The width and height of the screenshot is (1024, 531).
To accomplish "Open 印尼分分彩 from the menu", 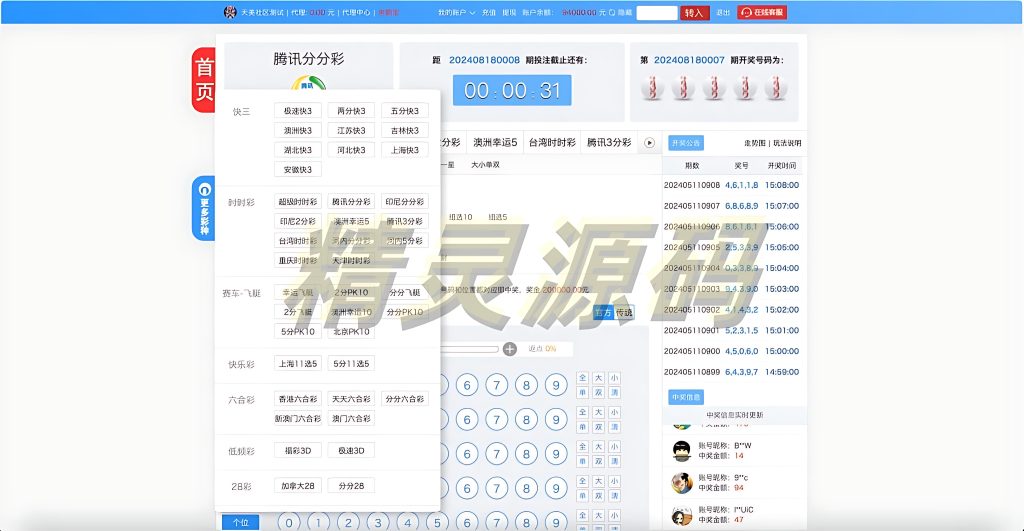I will pyautogui.click(x=405, y=202).
